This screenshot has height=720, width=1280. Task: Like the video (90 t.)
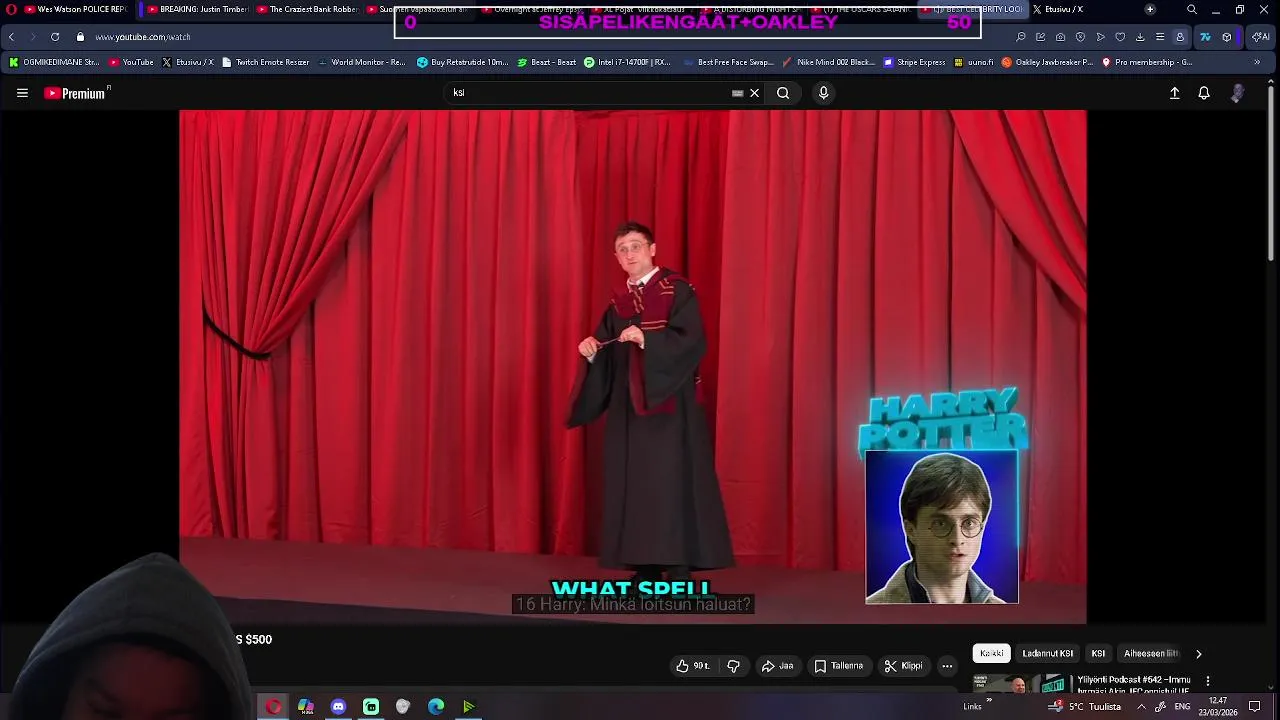pyautogui.click(x=693, y=666)
